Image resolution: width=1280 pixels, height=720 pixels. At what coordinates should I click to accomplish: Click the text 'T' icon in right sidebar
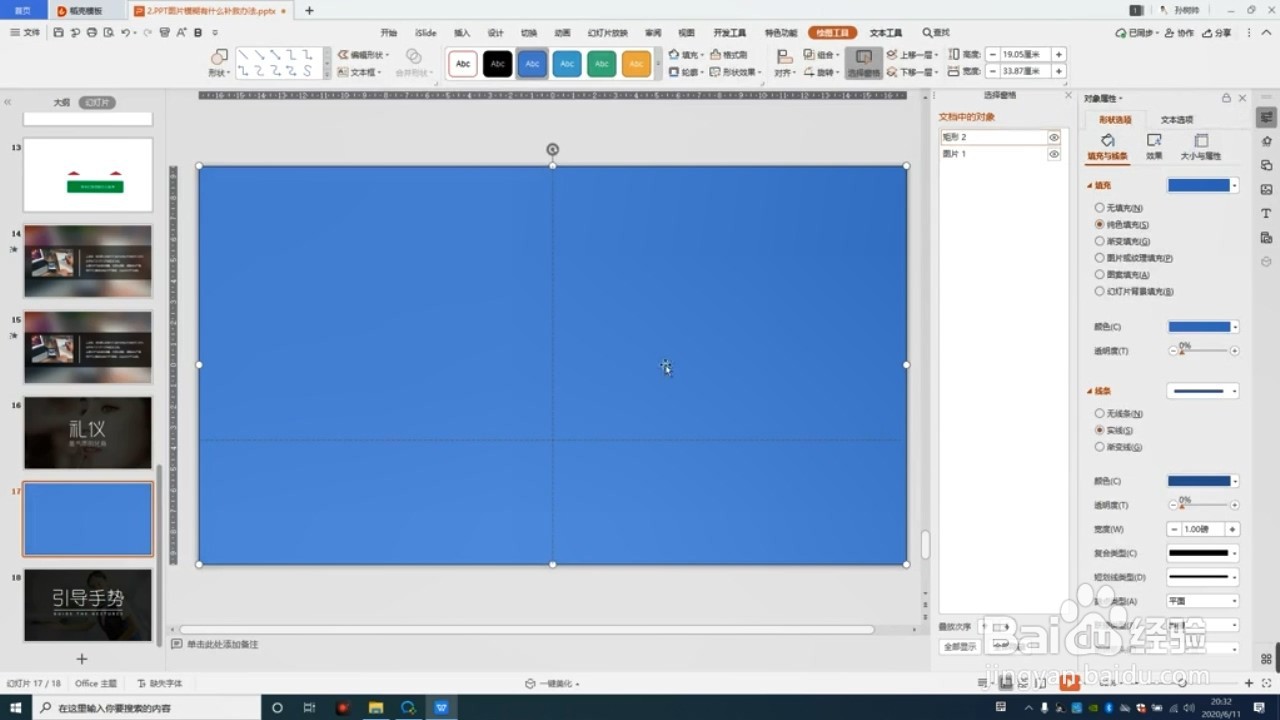tap(1267, 213)
